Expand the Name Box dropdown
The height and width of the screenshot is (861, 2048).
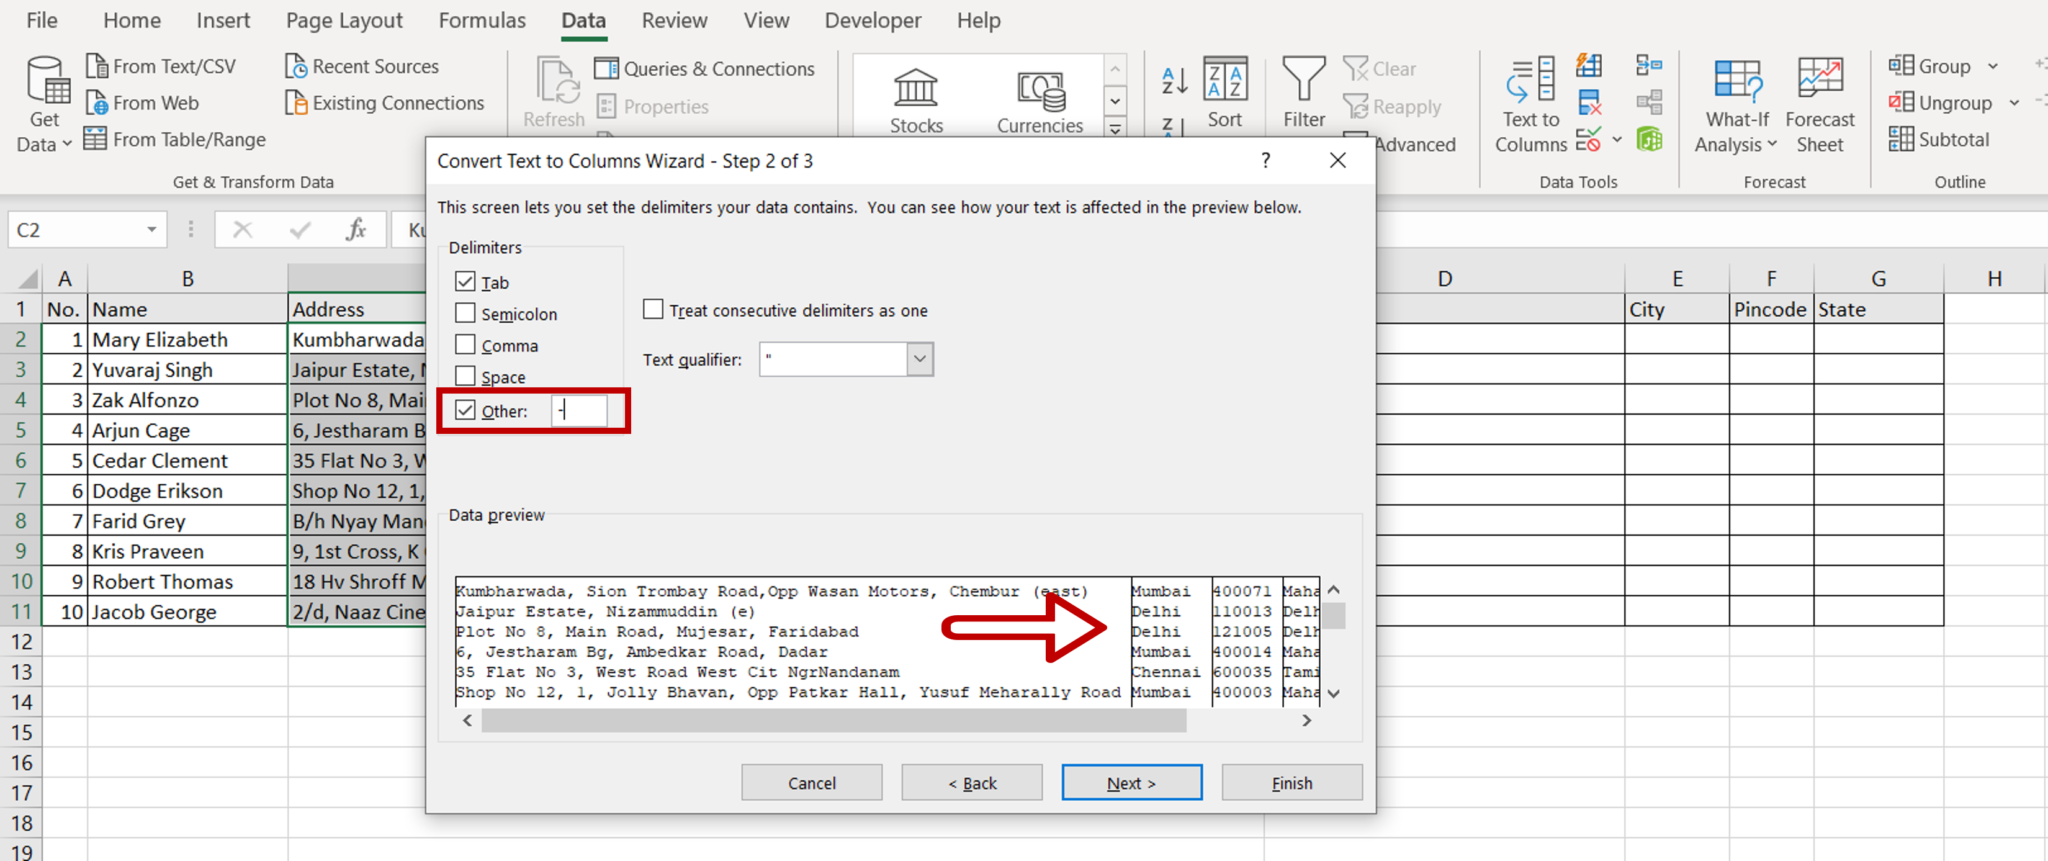tap(151, 230)
